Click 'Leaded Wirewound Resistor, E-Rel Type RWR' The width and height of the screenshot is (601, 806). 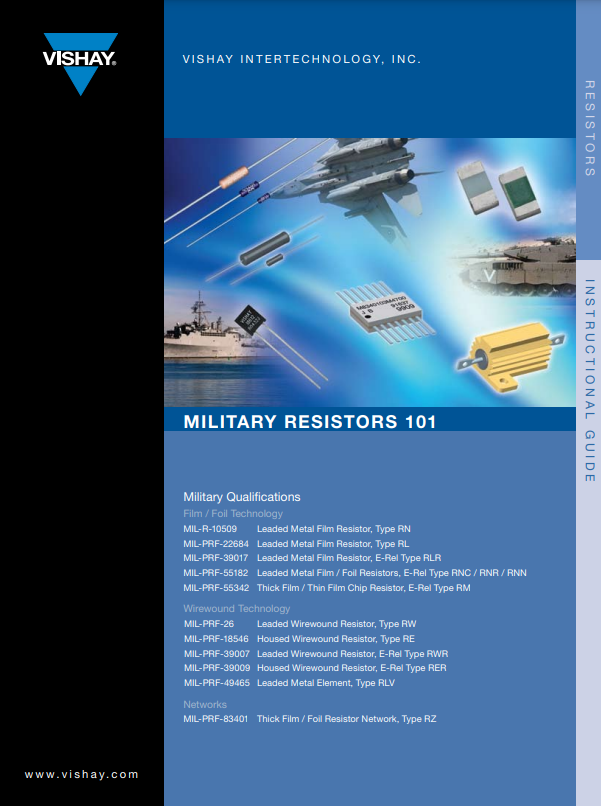point(353,654)
